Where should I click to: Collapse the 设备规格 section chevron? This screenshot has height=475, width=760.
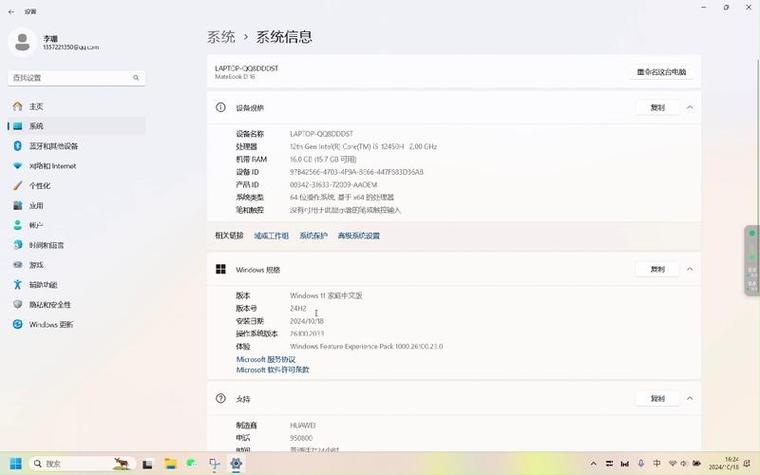click(690, 107)
